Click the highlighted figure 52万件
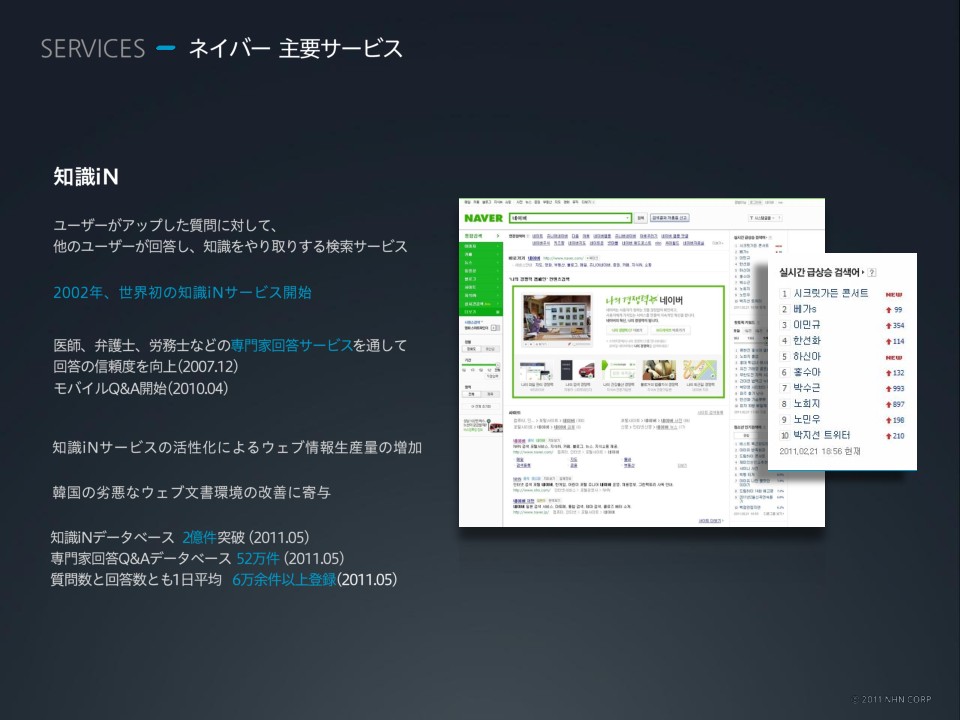 258,558
